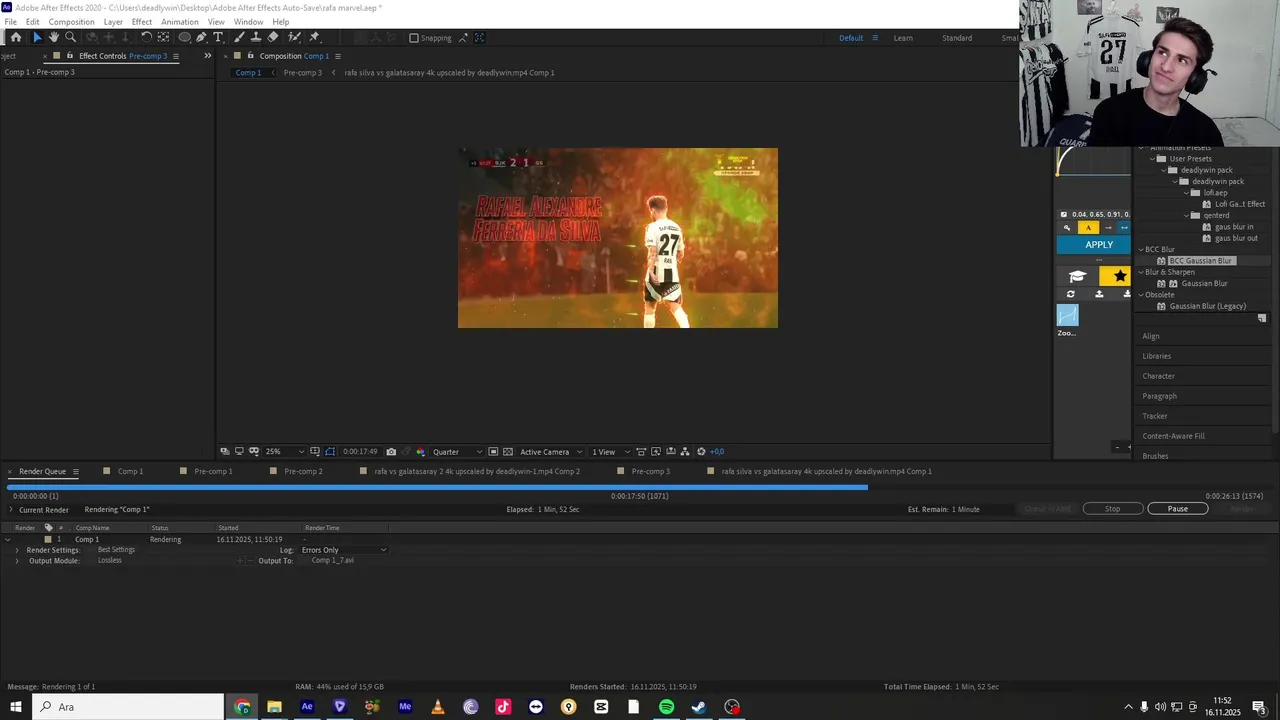Stop the current render
The width and height of the screenshot is (1280, 720).
[x=1112, y=509]
